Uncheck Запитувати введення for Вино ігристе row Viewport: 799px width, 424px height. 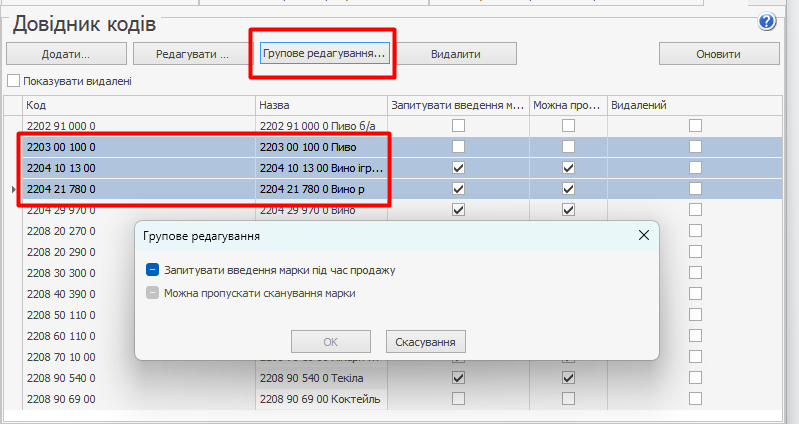tap(458, 168)
